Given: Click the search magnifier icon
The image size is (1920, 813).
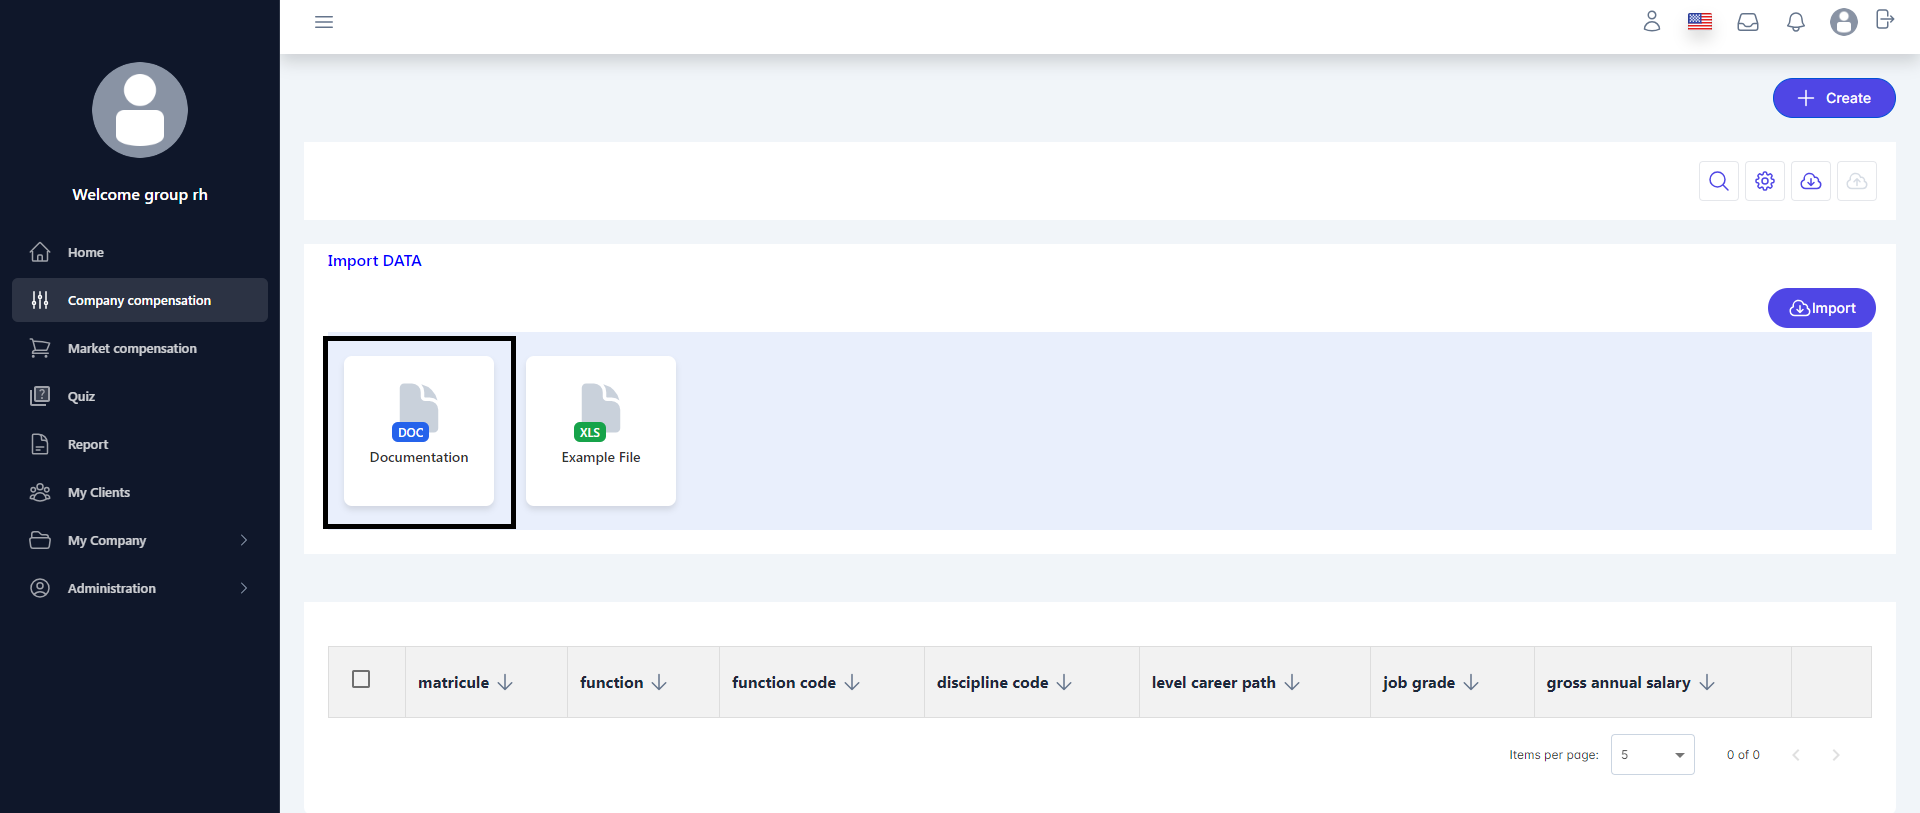Looking at the screenshot, I should (1718, 181).
